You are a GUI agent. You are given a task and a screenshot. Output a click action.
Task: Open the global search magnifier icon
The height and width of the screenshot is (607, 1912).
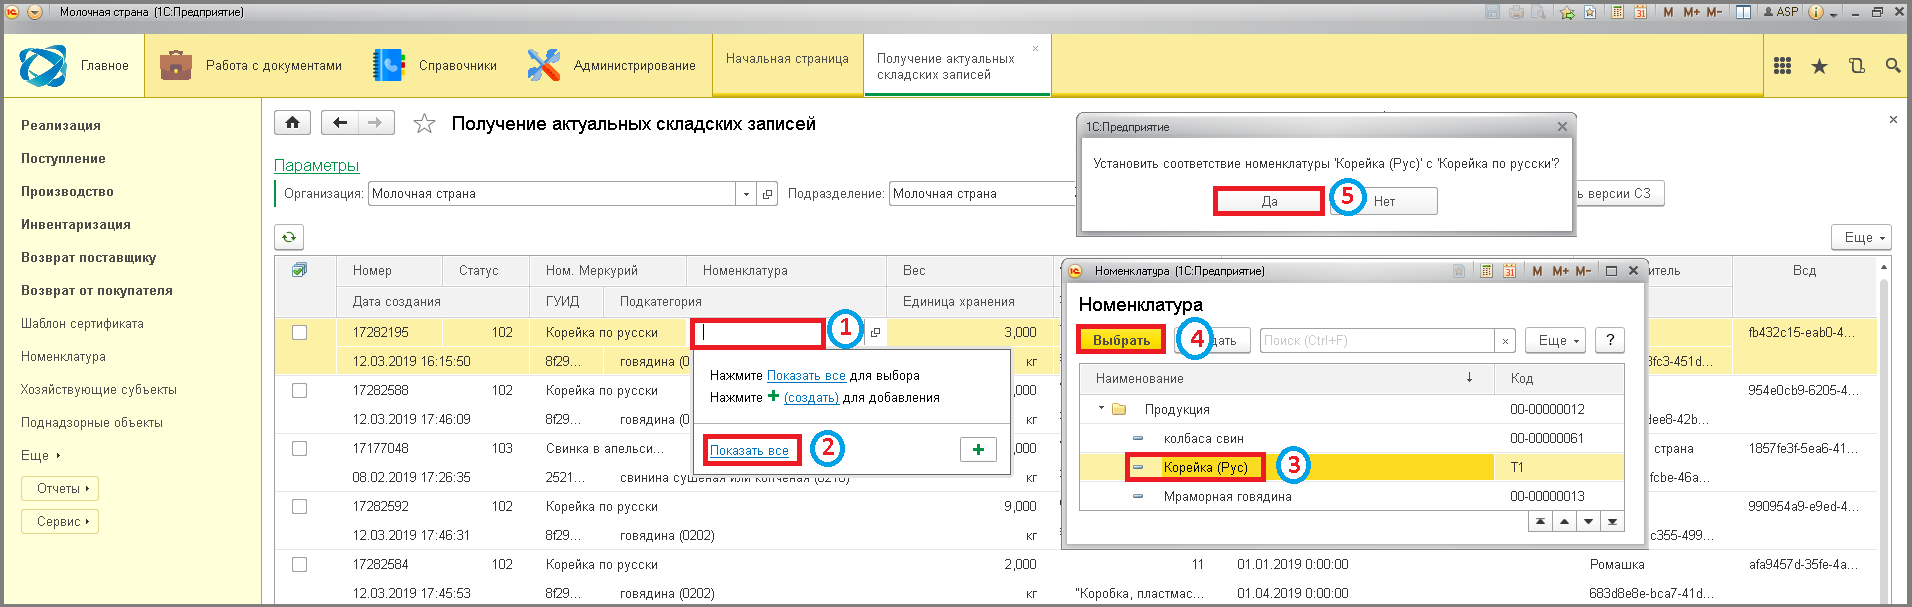pyautogui.click(x=1893, y=66)
